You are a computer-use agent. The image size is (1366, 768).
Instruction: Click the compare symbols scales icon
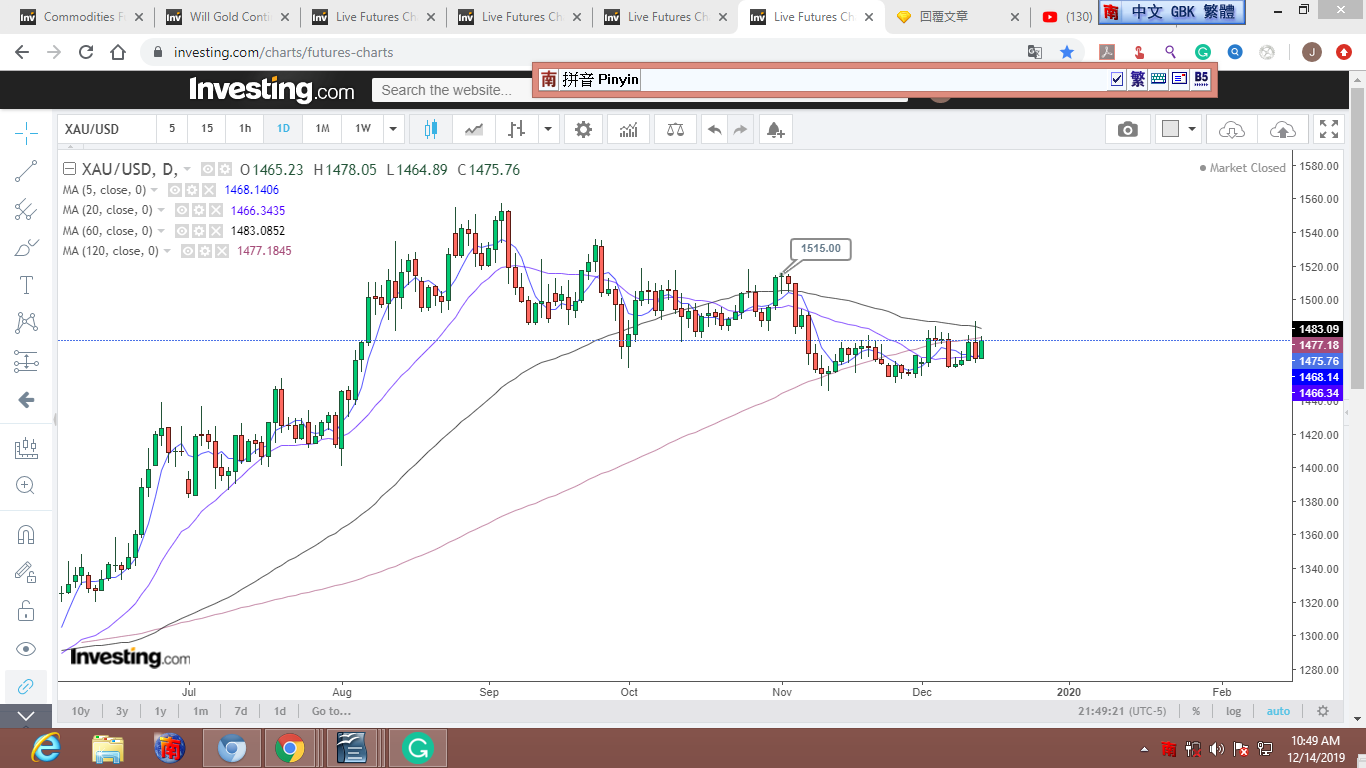(675, 129)
